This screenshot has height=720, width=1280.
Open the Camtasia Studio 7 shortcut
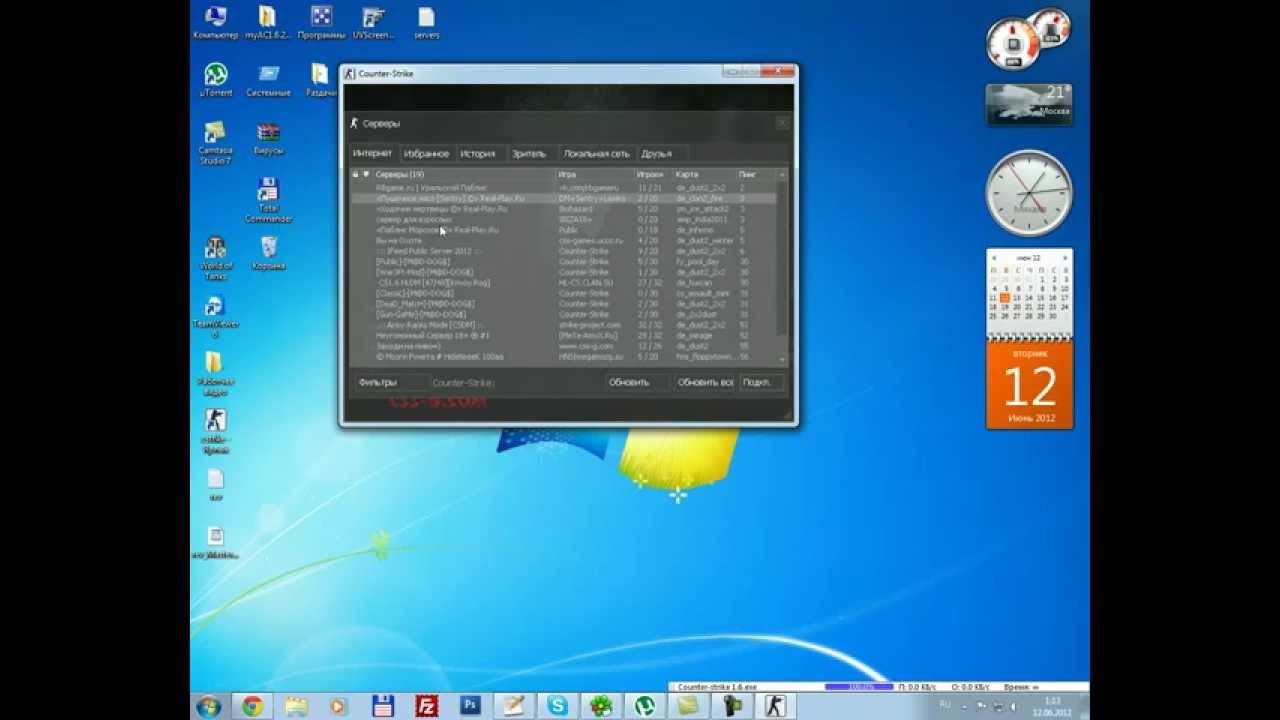tap(215, 143)
